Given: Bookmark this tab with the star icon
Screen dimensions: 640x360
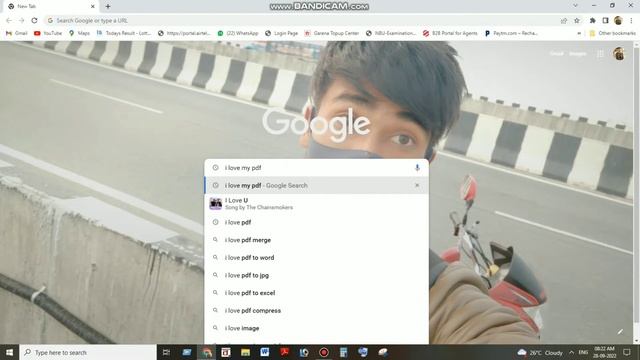Looking at the screenshot, I should click(x=577, y=20).
